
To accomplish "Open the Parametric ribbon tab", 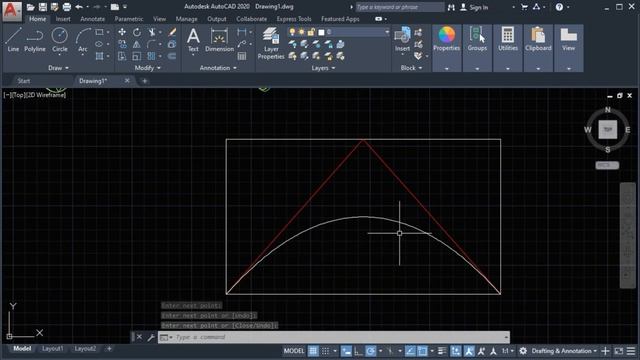I will [x=129, y=19].
